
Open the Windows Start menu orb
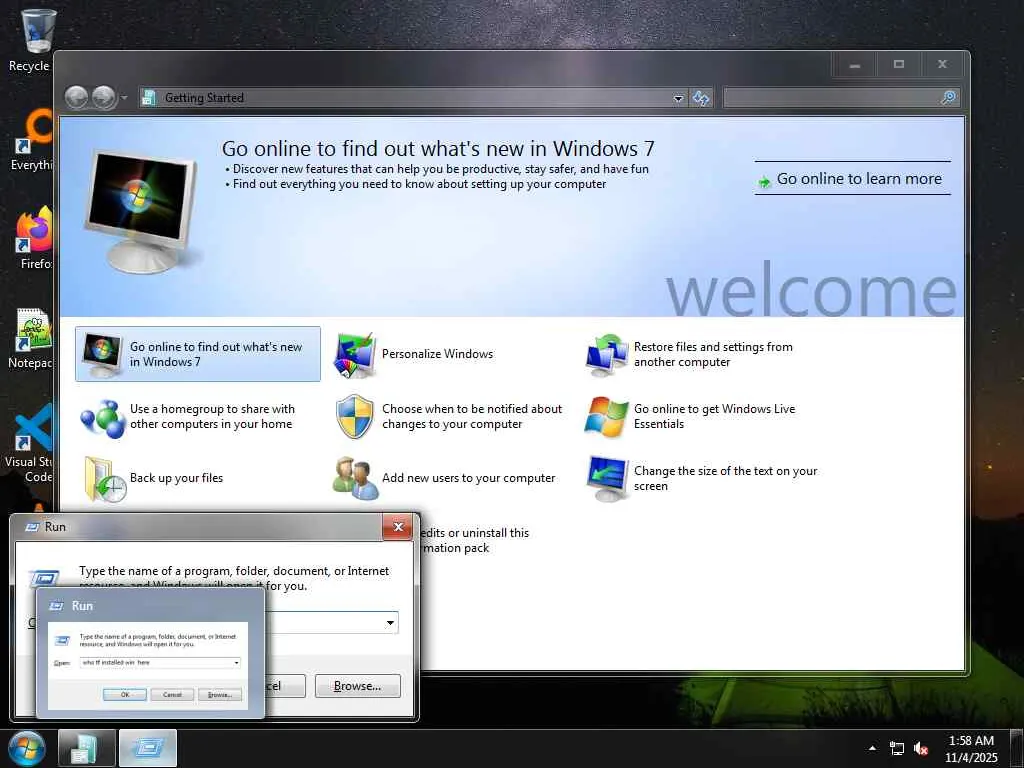(27, 748)
